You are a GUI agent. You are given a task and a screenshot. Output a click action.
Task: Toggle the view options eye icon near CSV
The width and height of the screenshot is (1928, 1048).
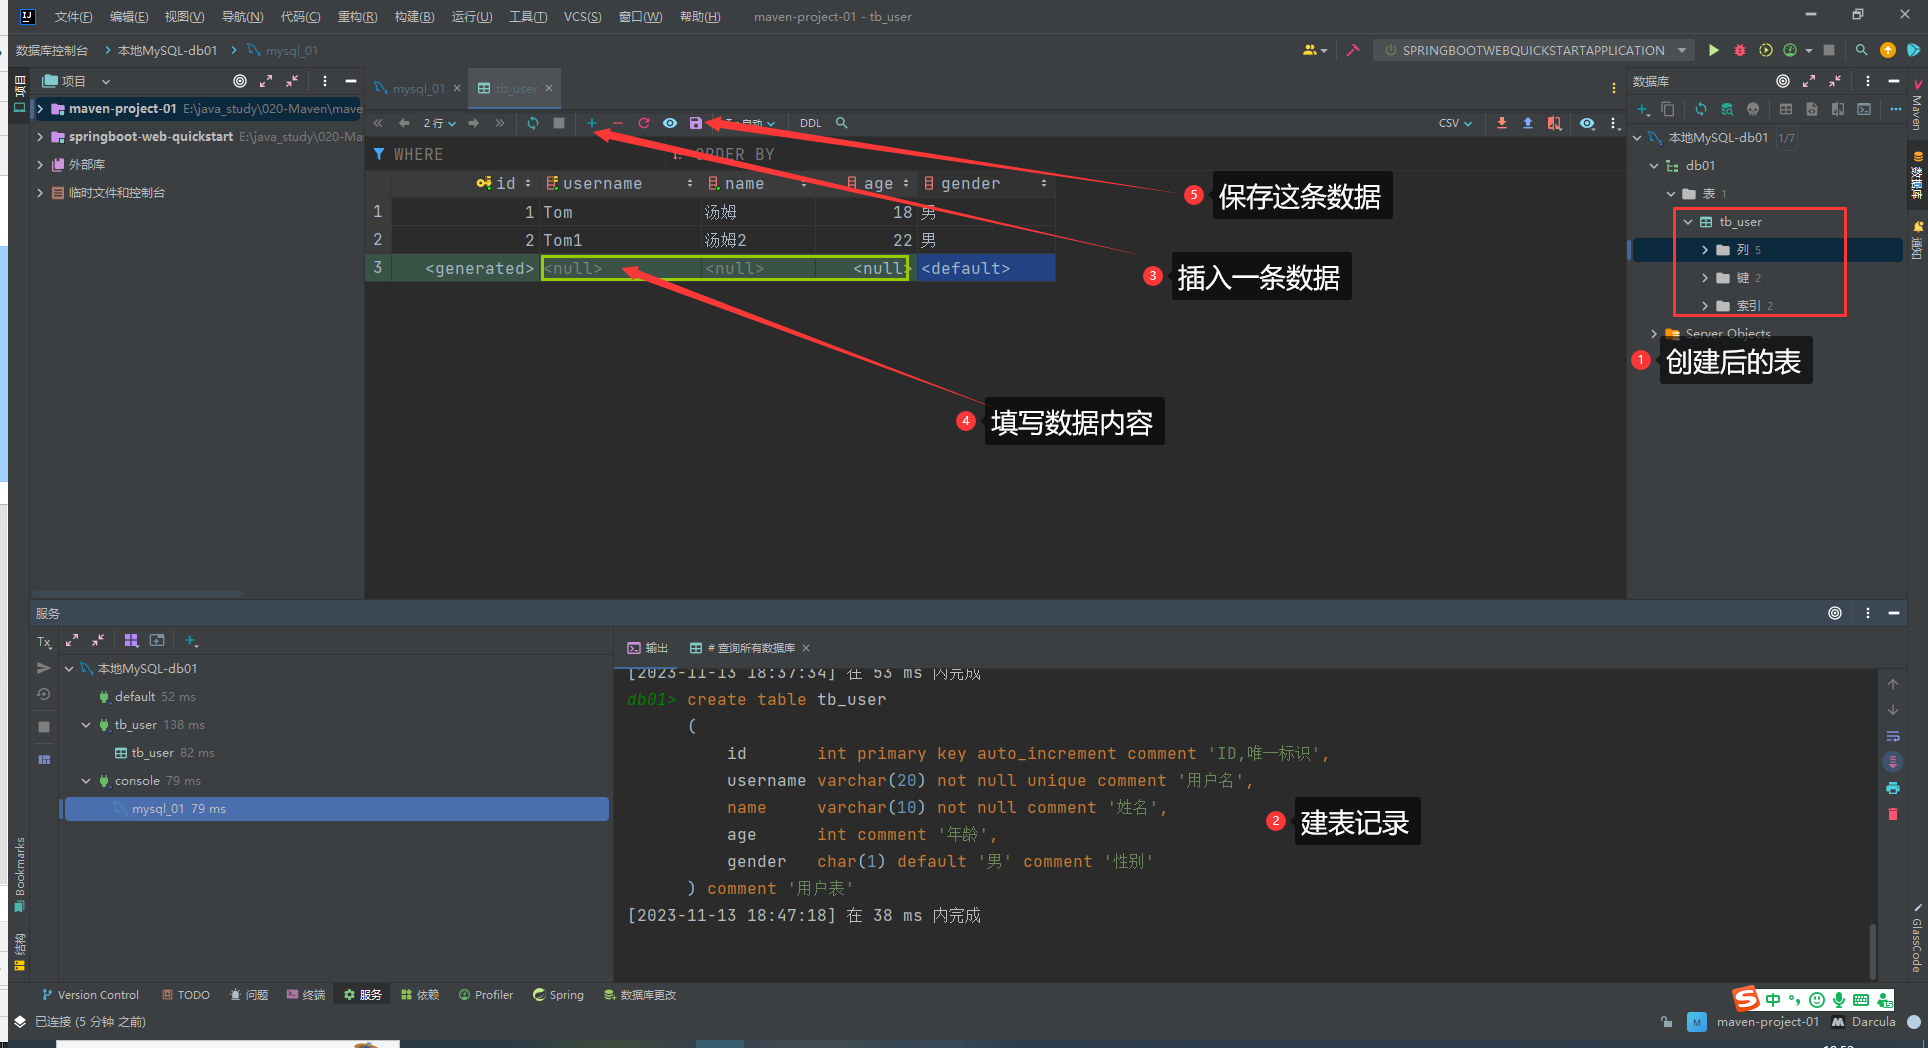click(1587, 123)
